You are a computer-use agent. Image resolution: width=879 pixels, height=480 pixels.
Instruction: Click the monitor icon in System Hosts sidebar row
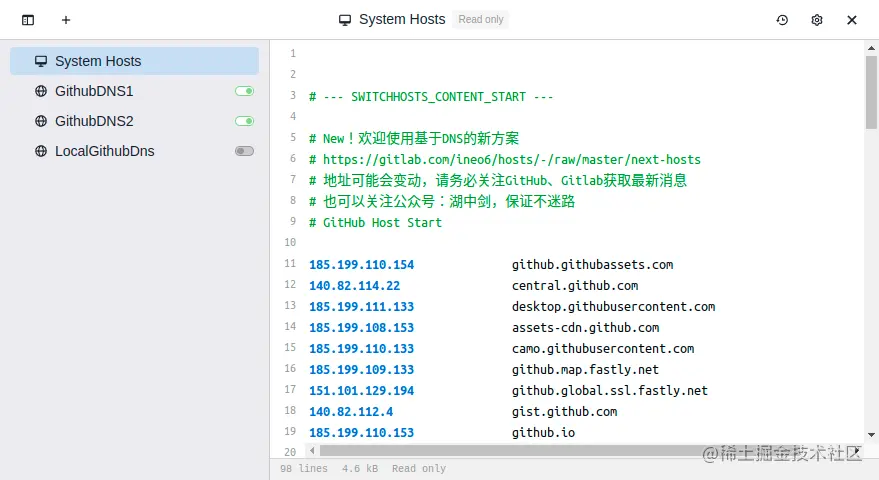[41, 61]
